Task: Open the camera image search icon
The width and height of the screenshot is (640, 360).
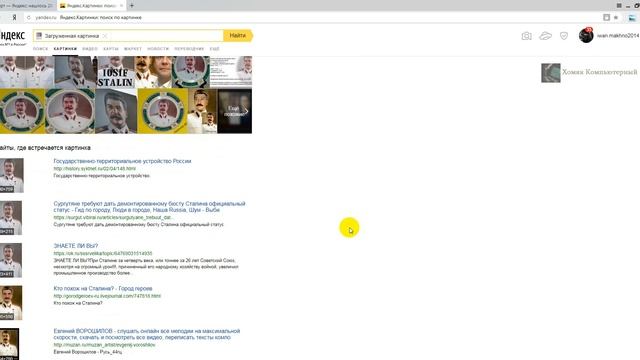Action: tap(526, 36)
